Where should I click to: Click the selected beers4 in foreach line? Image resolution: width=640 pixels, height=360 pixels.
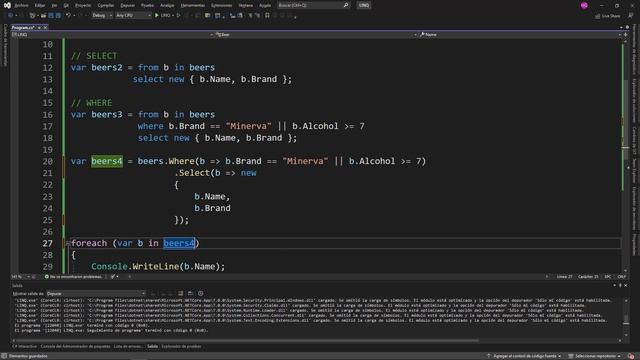pos(179,243)
